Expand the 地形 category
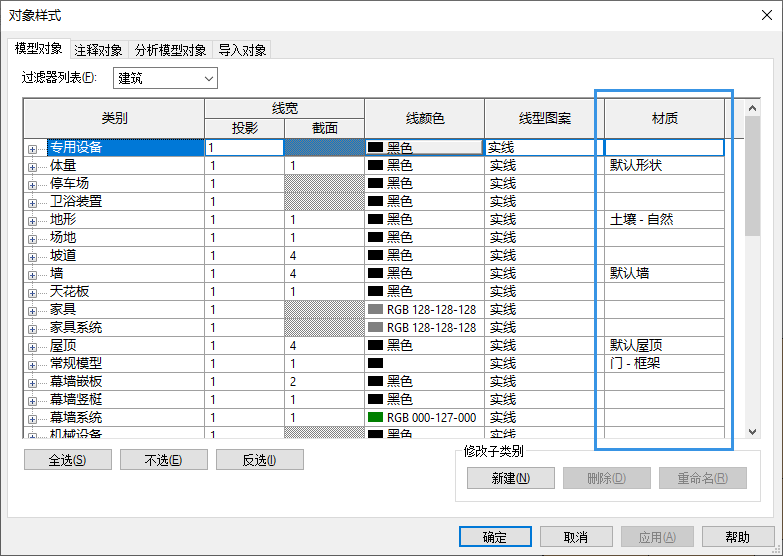The height and width of the screenshot is (556, 783). pos(32,221)
